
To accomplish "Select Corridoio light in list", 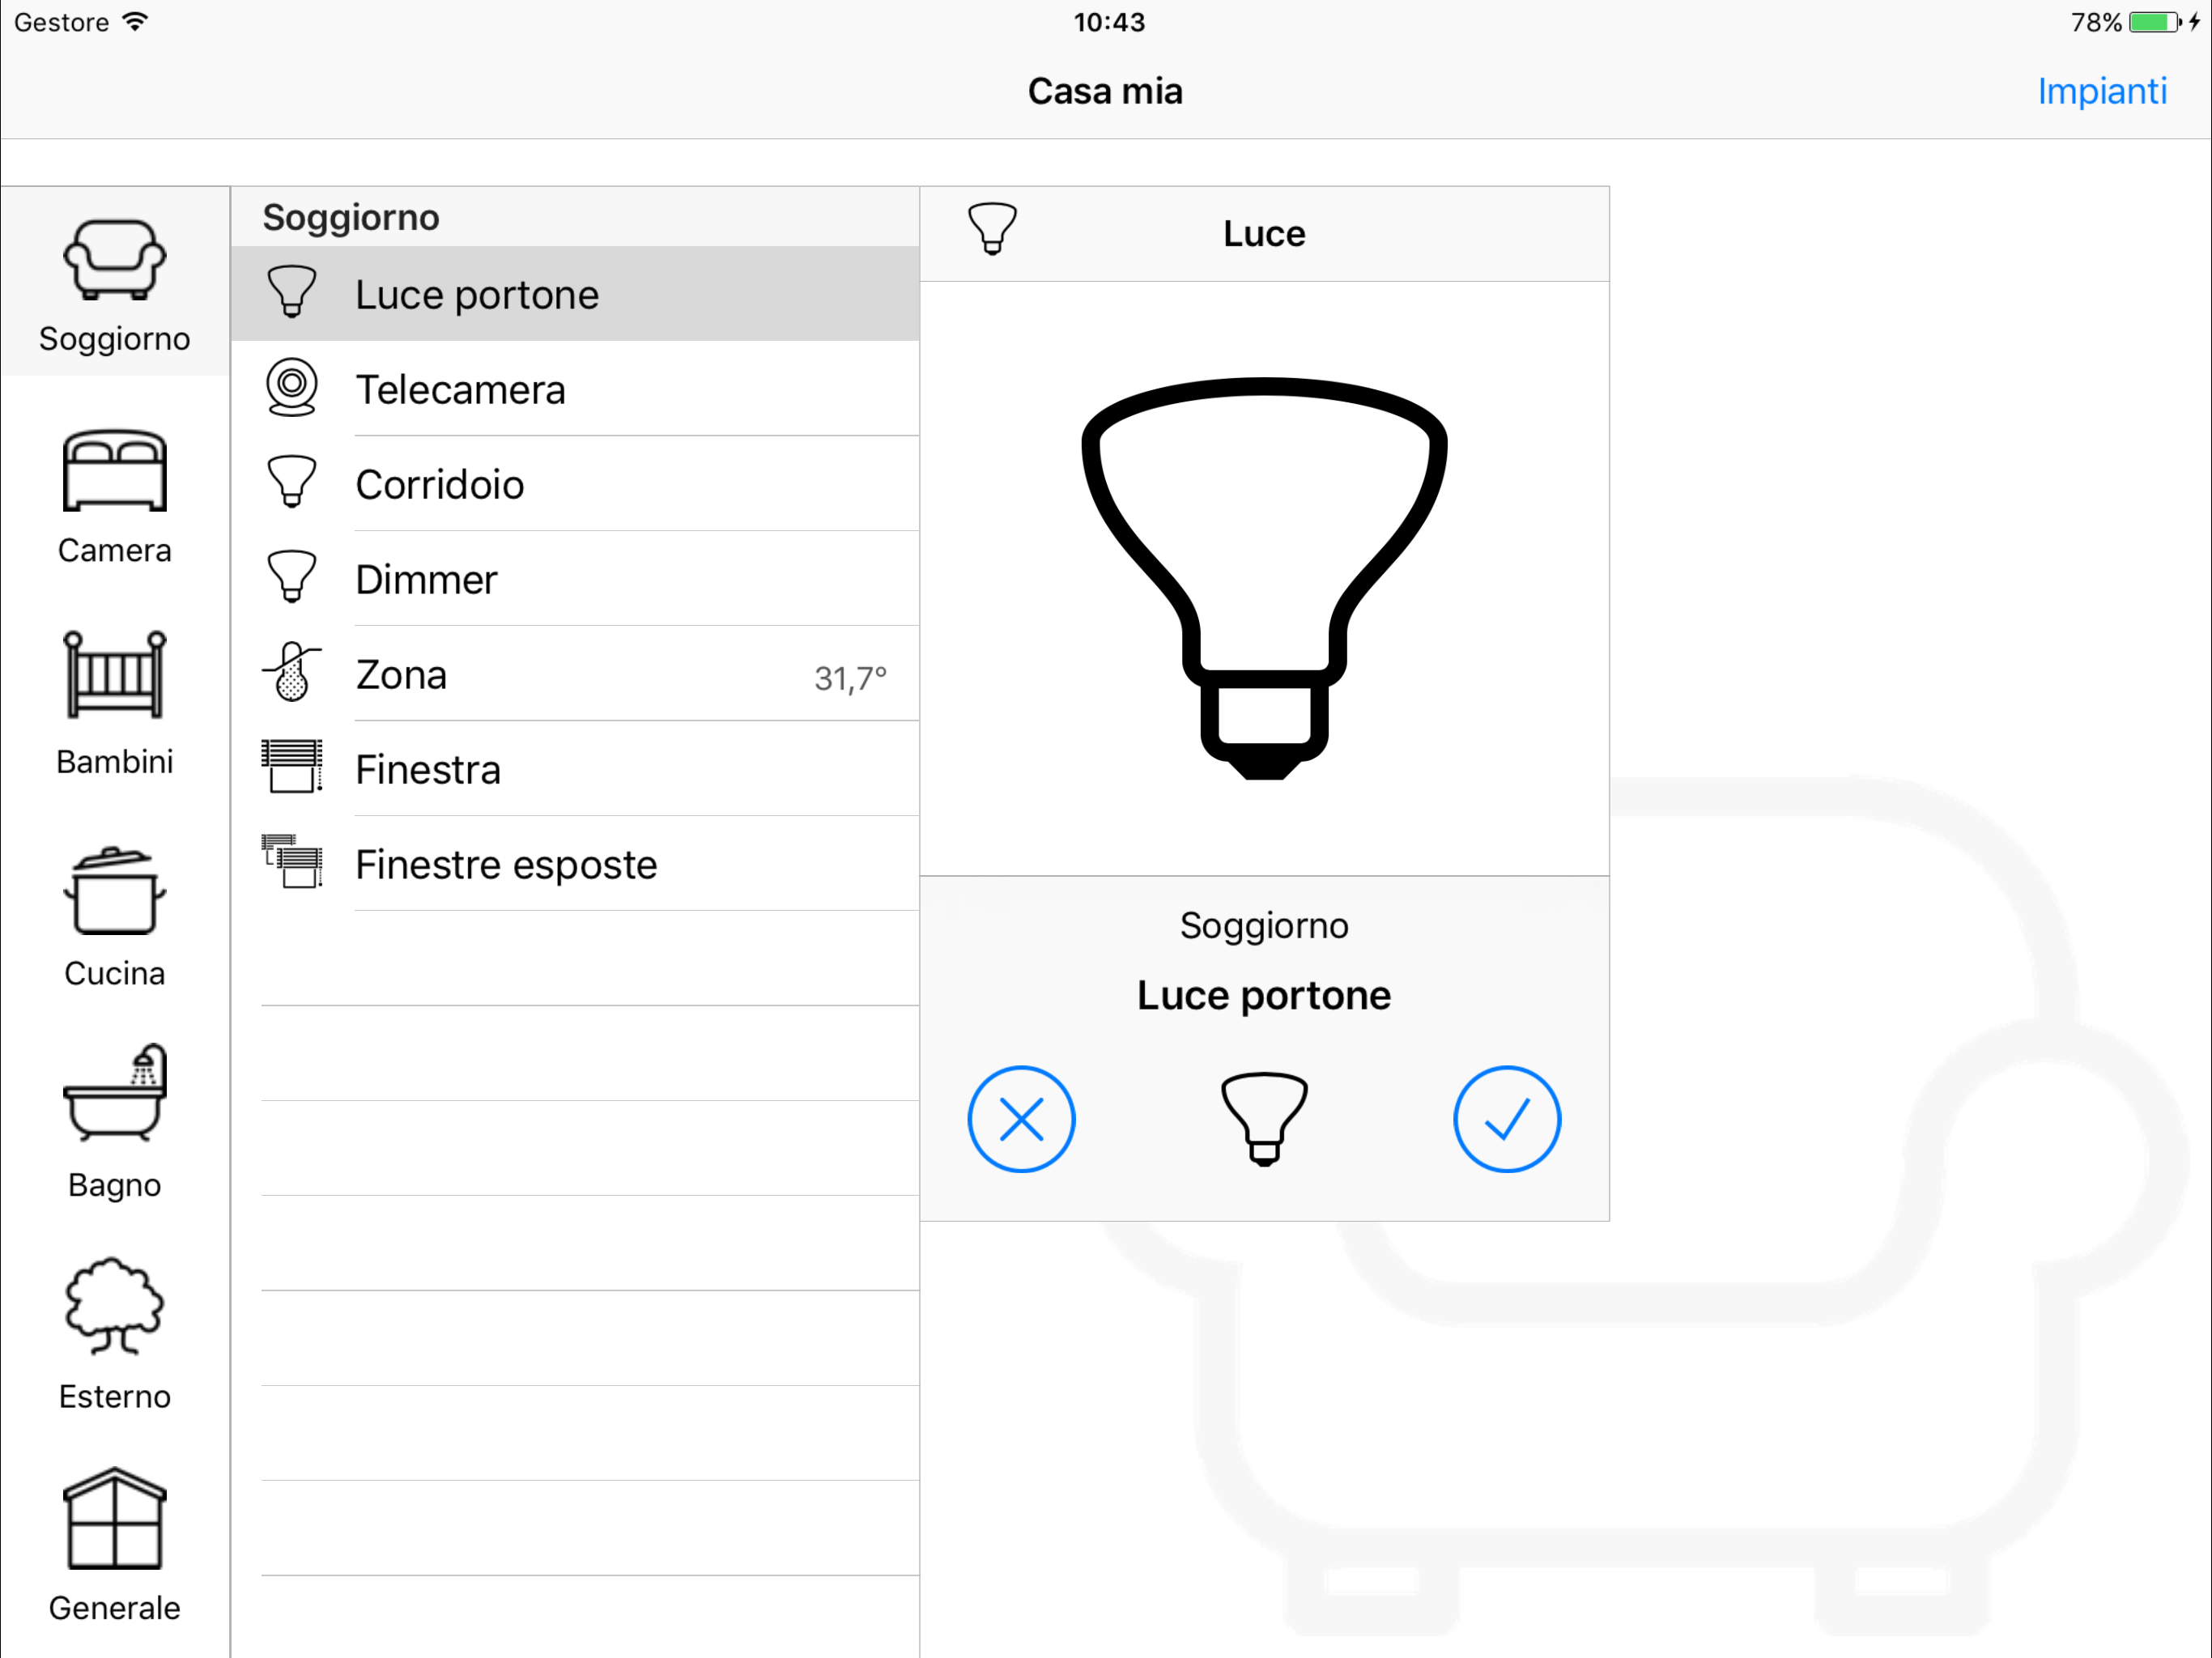I will [440, 484].
